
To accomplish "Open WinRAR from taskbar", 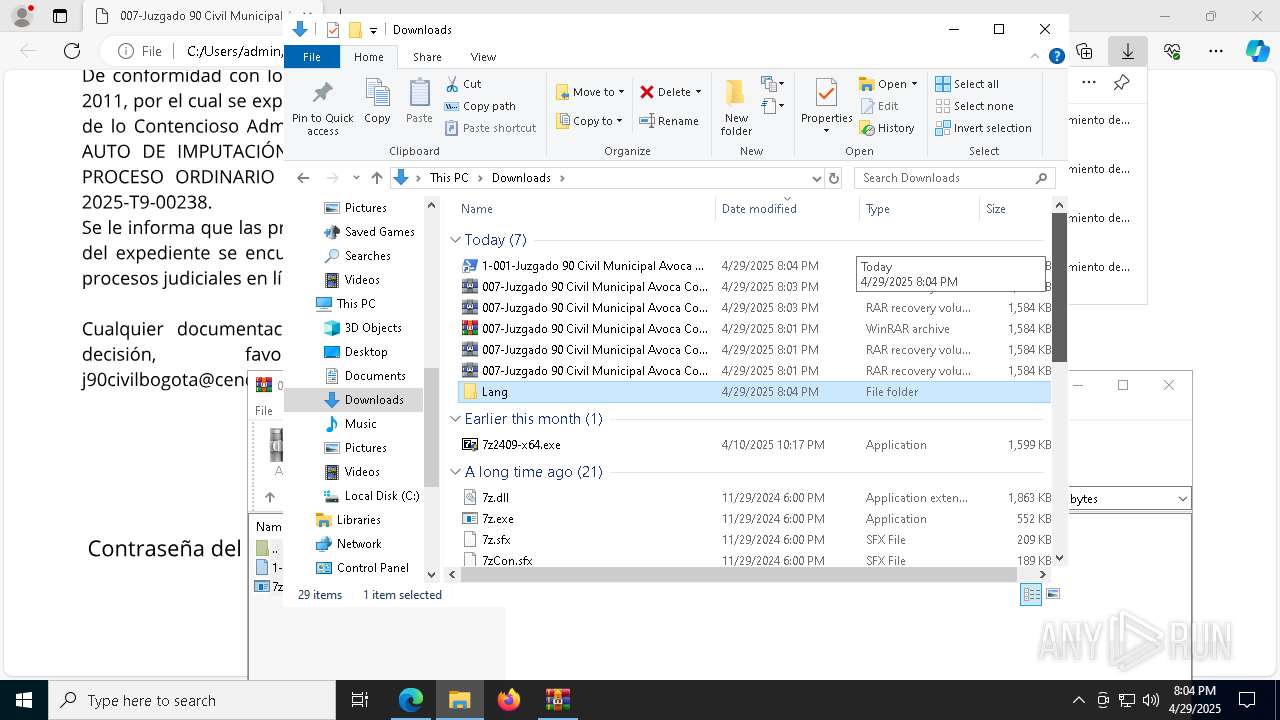I will click(x=558, y=700).
